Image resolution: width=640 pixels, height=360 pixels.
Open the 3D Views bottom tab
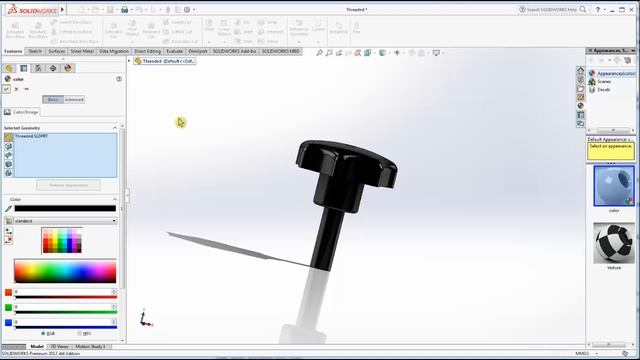(59, 347)
